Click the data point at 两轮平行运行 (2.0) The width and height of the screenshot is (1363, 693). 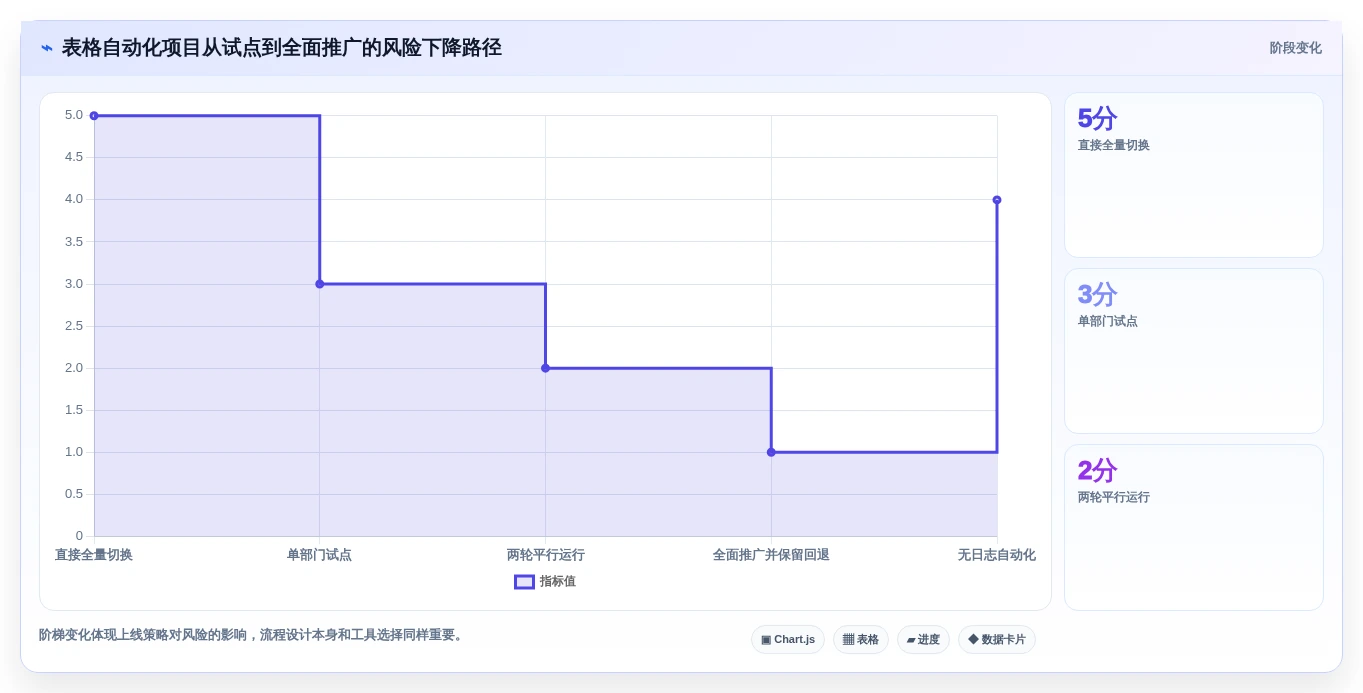545,368
